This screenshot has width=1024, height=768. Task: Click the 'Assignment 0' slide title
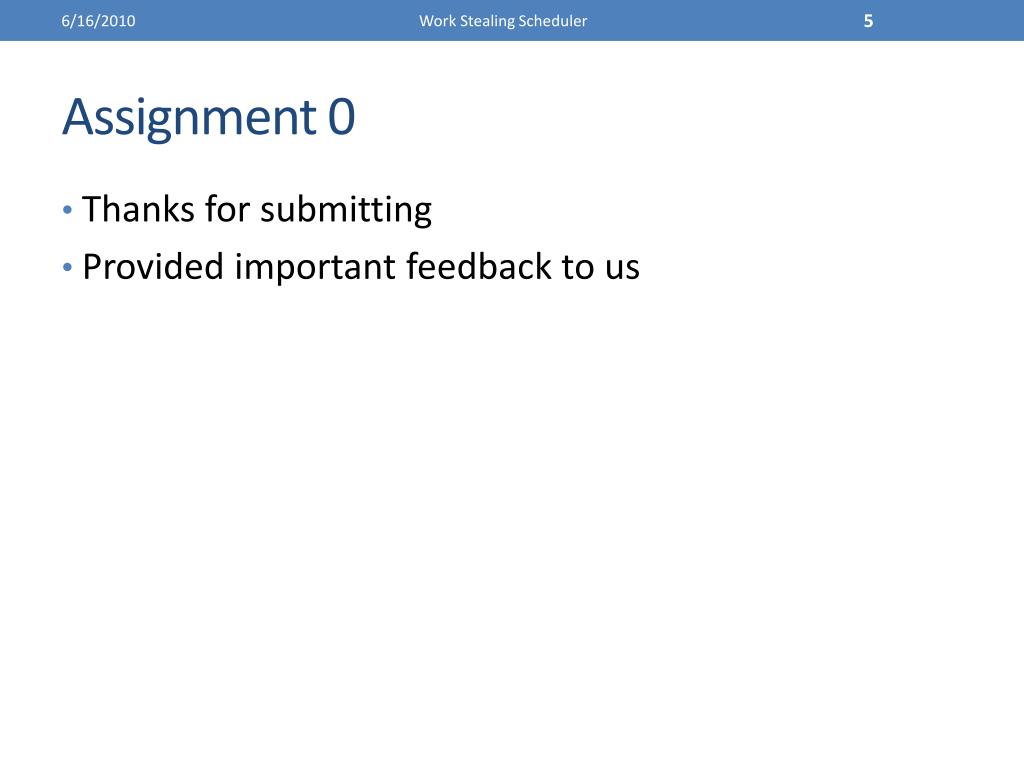(208, 117)
